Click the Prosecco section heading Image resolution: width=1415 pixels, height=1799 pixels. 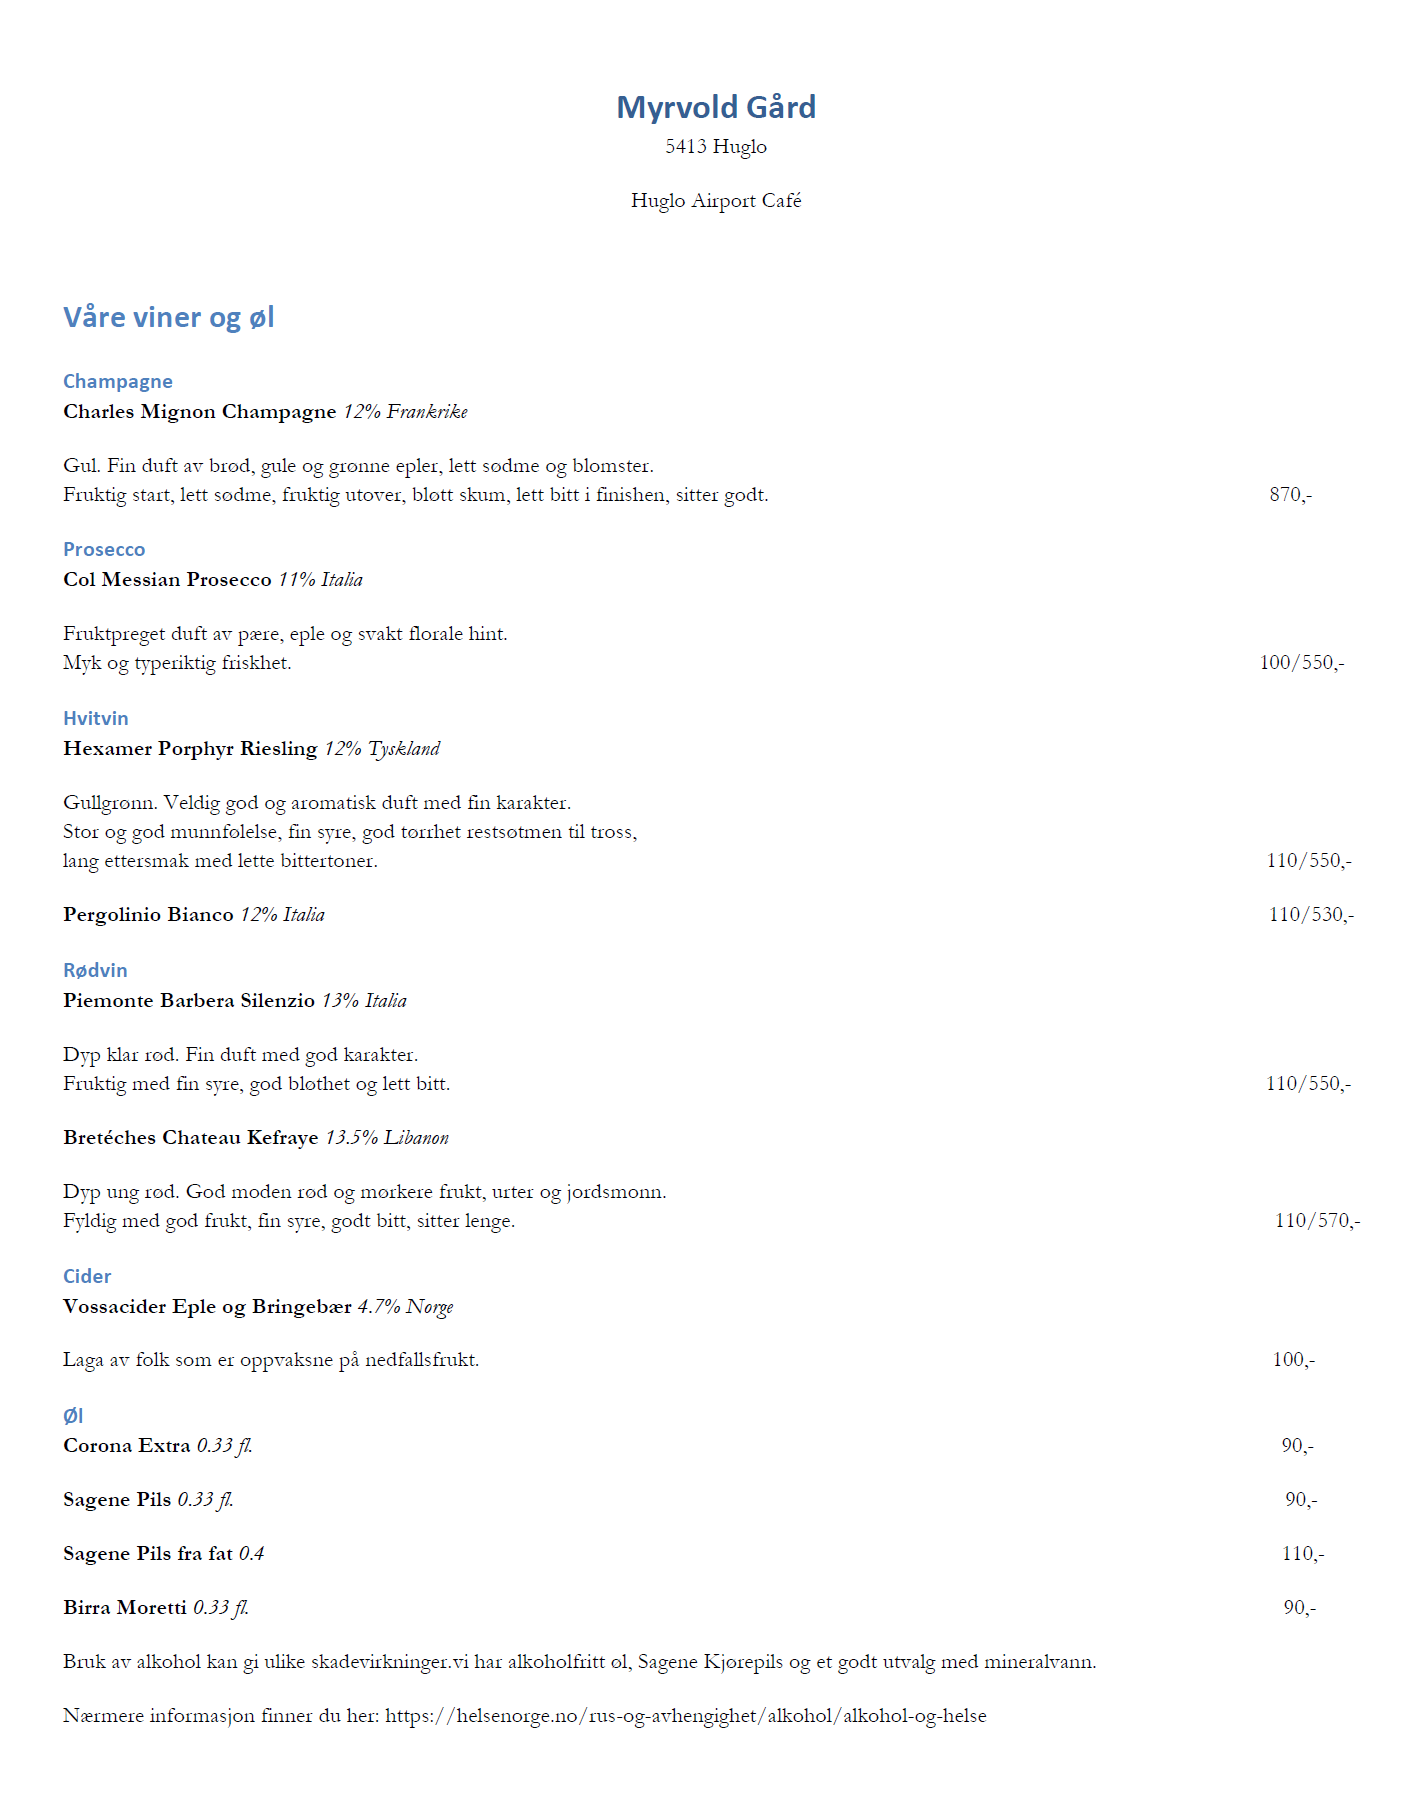pyautogui.click(x=104, y=549)
